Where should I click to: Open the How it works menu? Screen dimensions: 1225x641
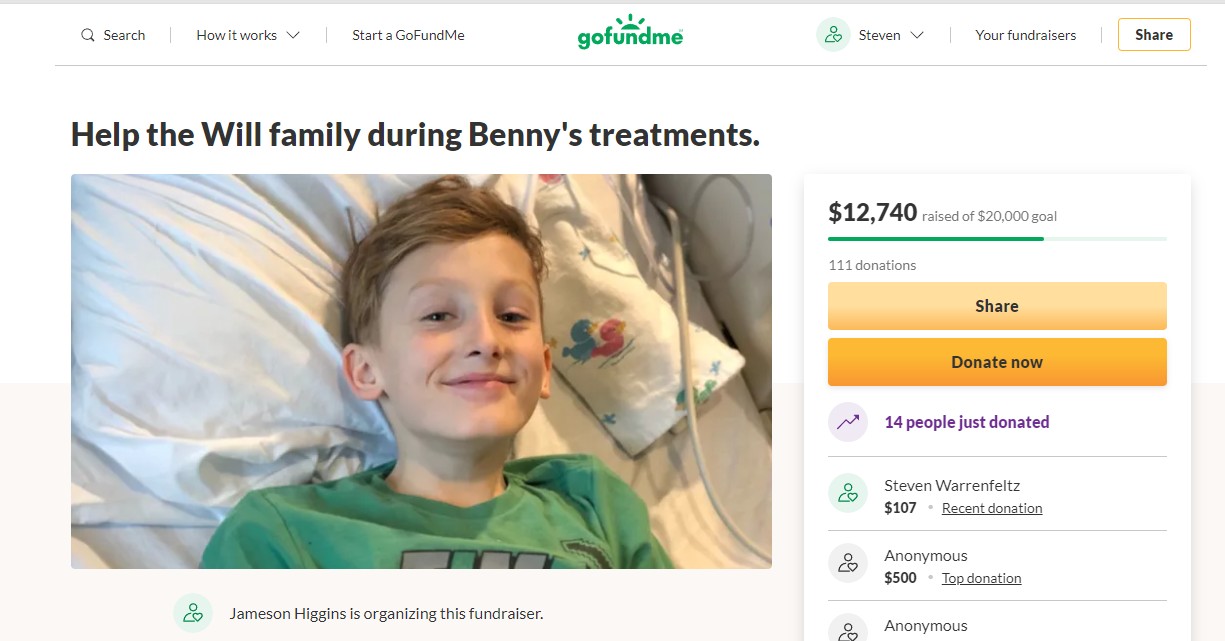coord(248,35)
